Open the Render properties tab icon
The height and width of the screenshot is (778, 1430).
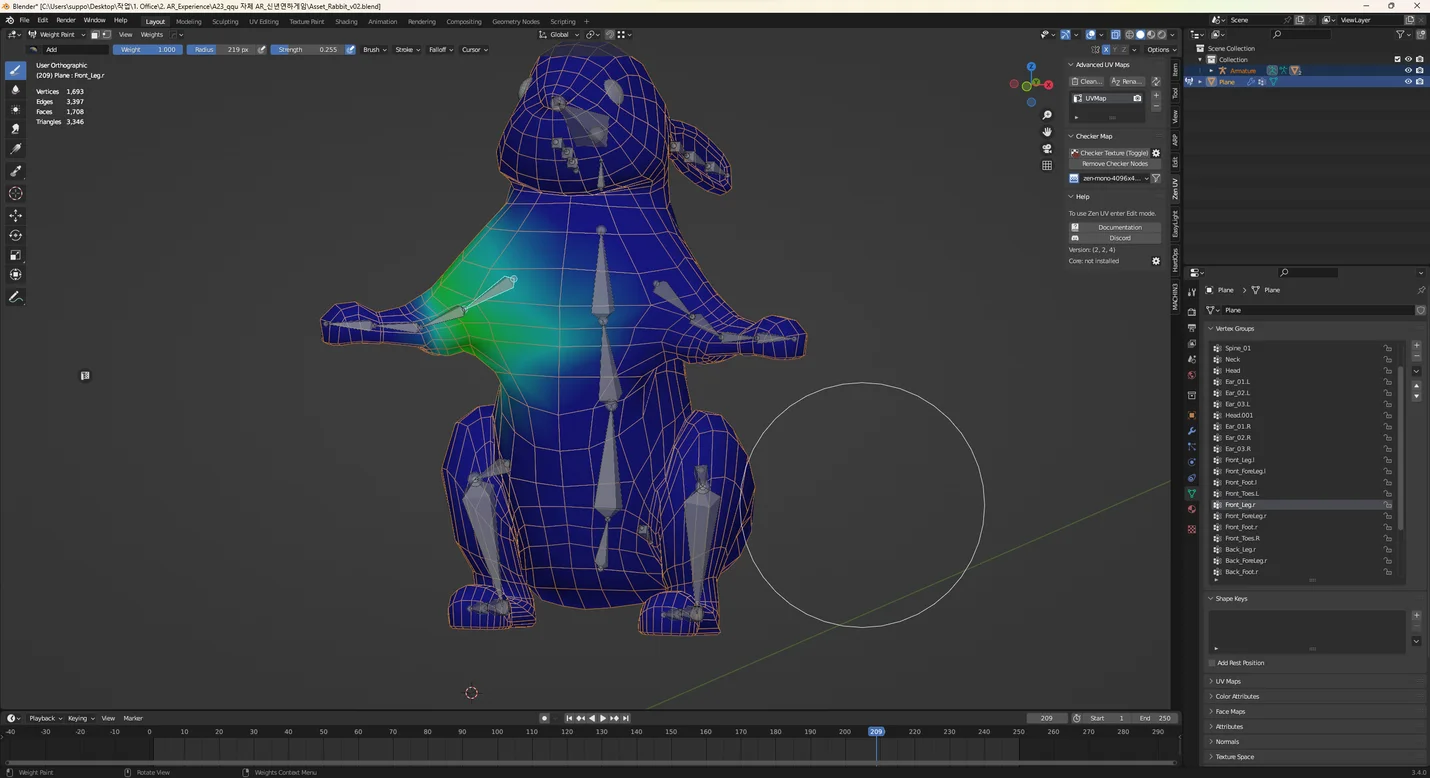[1191, 312]
